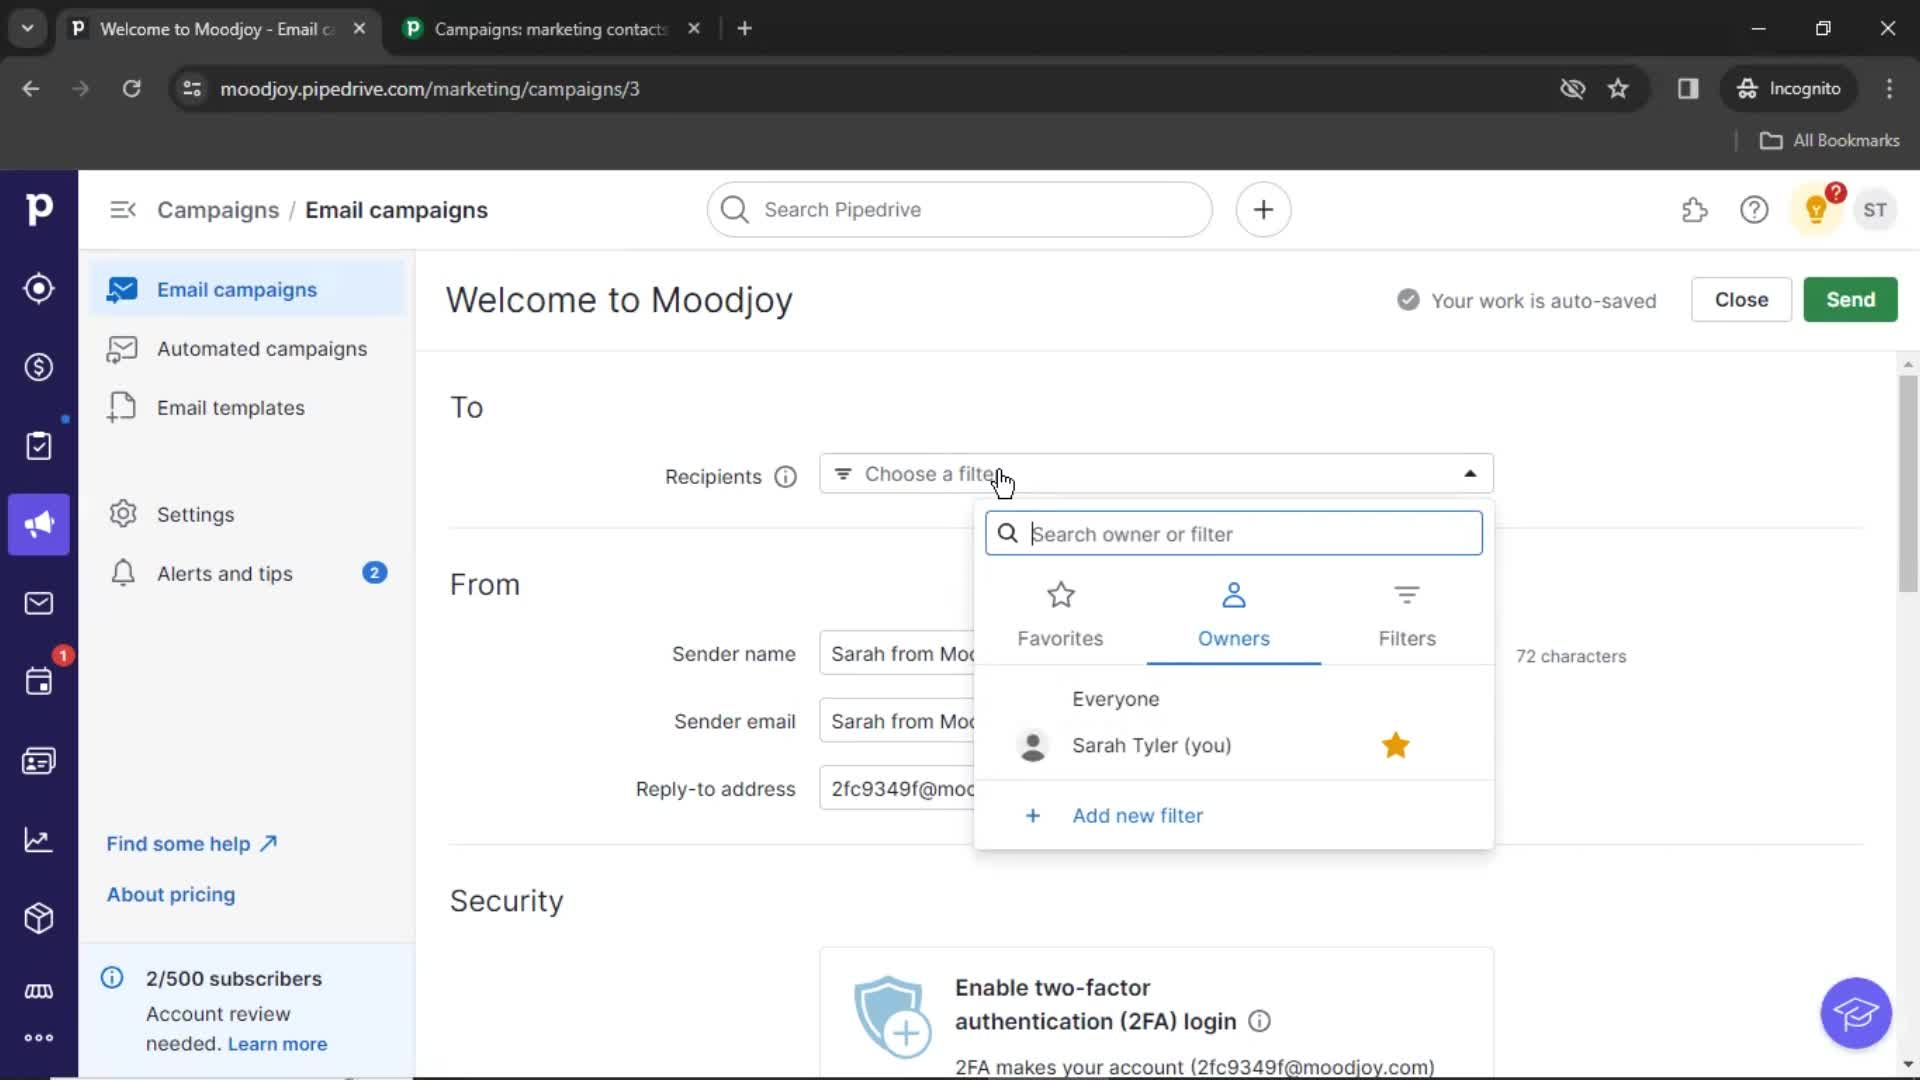The image size is (1920, 1080).
Task: Collapse the navigation menu toggle
Action: 123,210
